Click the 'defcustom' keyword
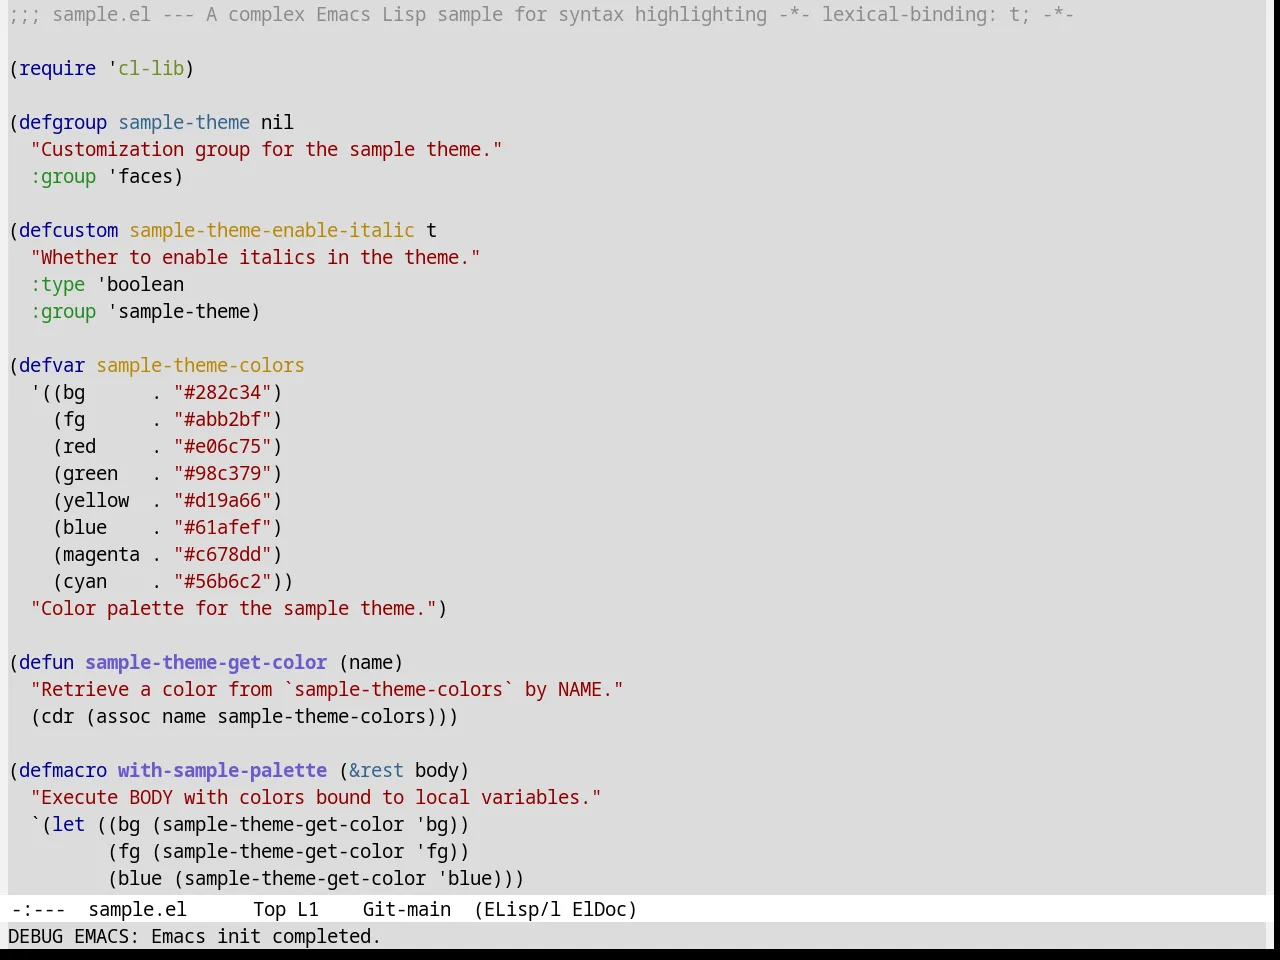This screenshot has width=1280, height=960. (68, 230)
